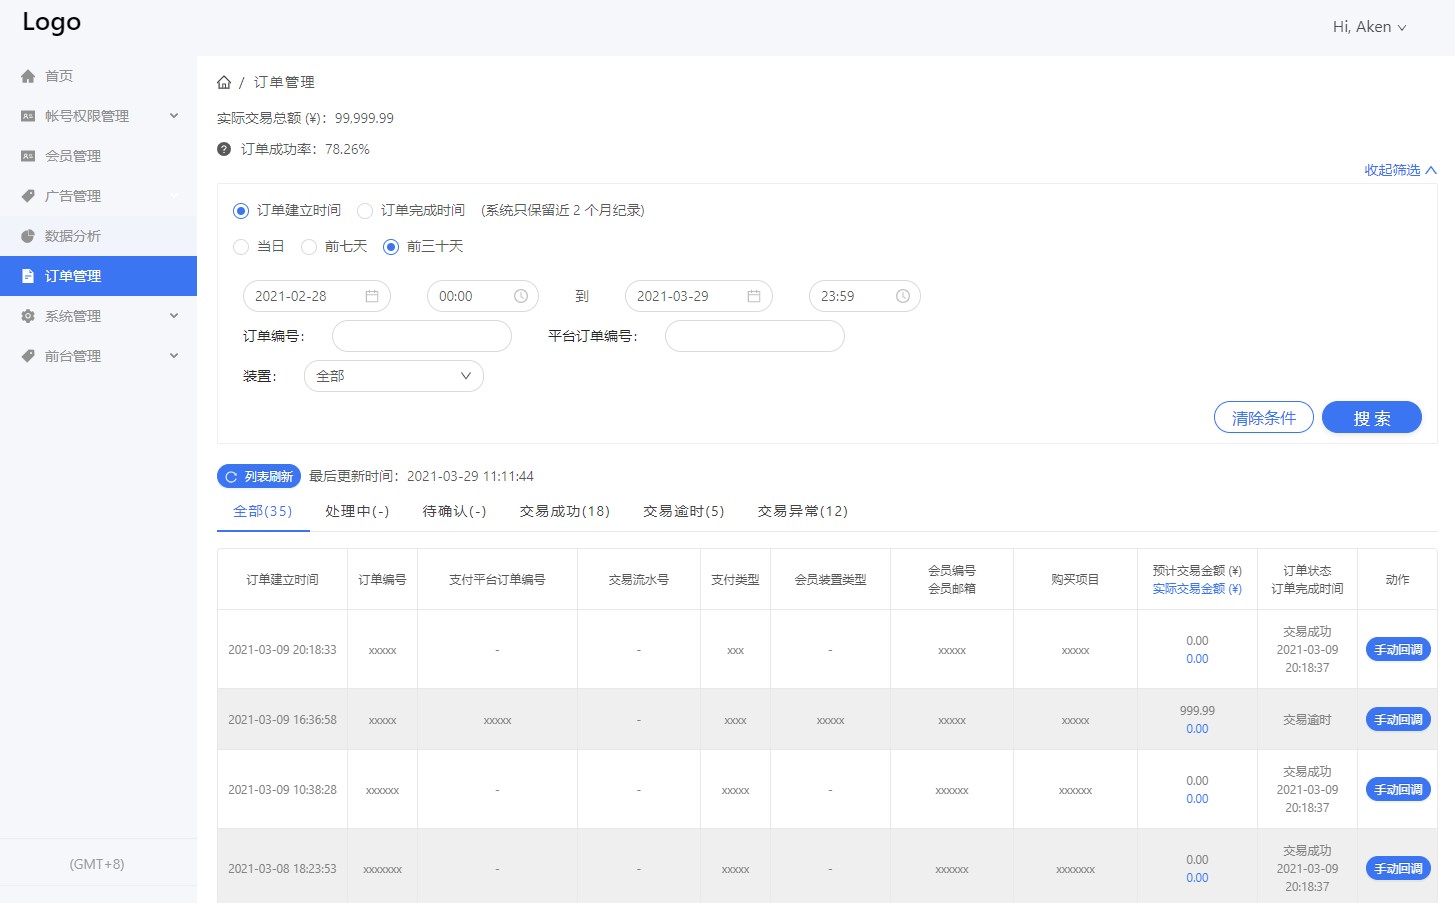1455x903 pixels.
Task: Expand the 系统管理 submenu chevron
Action: (174, 316)
